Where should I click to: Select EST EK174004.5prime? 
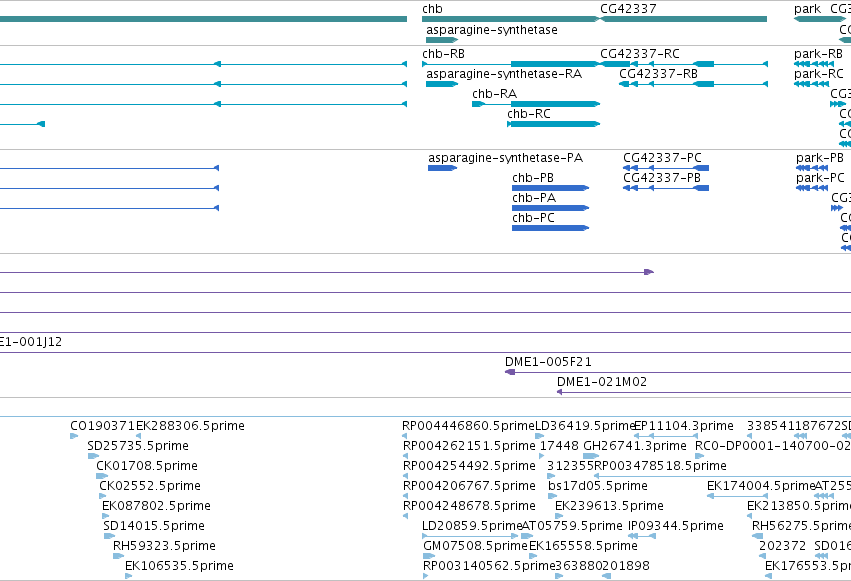pos(738,496)
